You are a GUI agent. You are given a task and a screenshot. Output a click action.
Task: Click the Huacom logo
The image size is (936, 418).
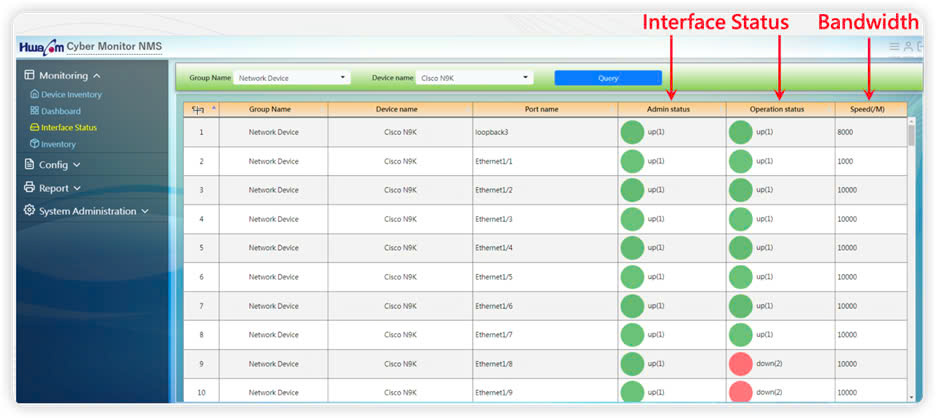point(40,47)
